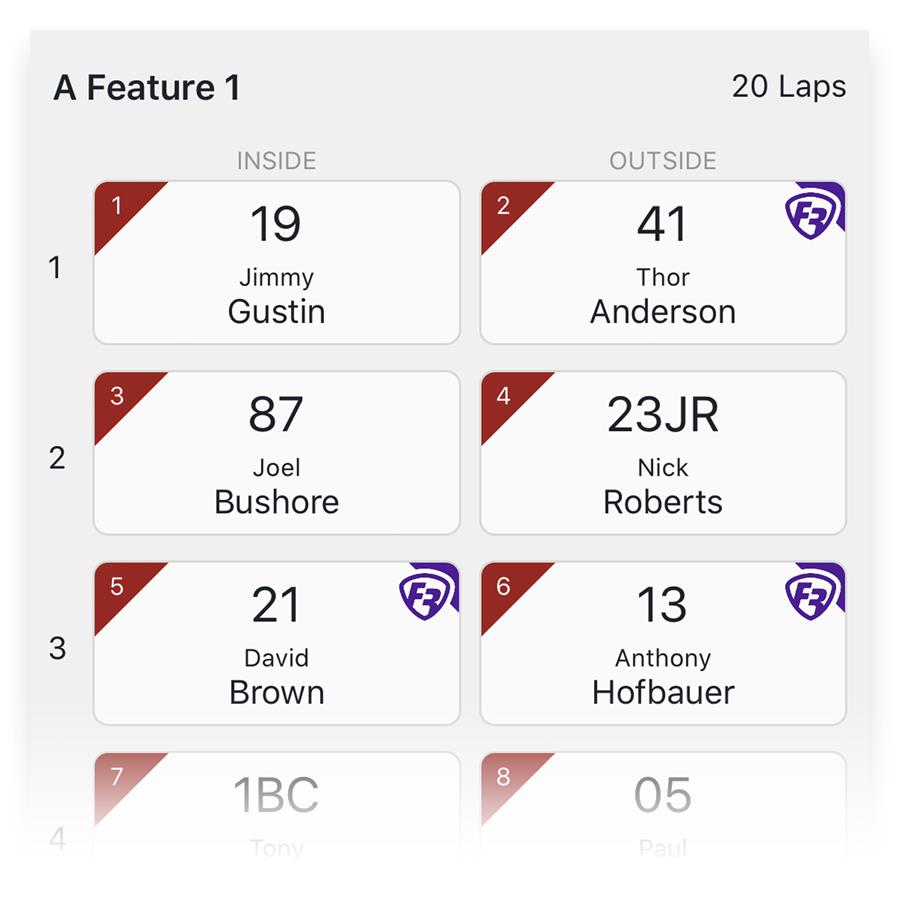Select row number 2 label
The height and width of the screenshot is (900, 900).
coord(57,458)
